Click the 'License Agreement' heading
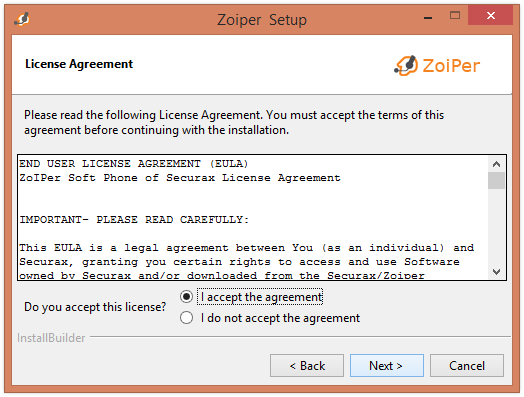This screenshot has width=524, height=397. [79, 64]
